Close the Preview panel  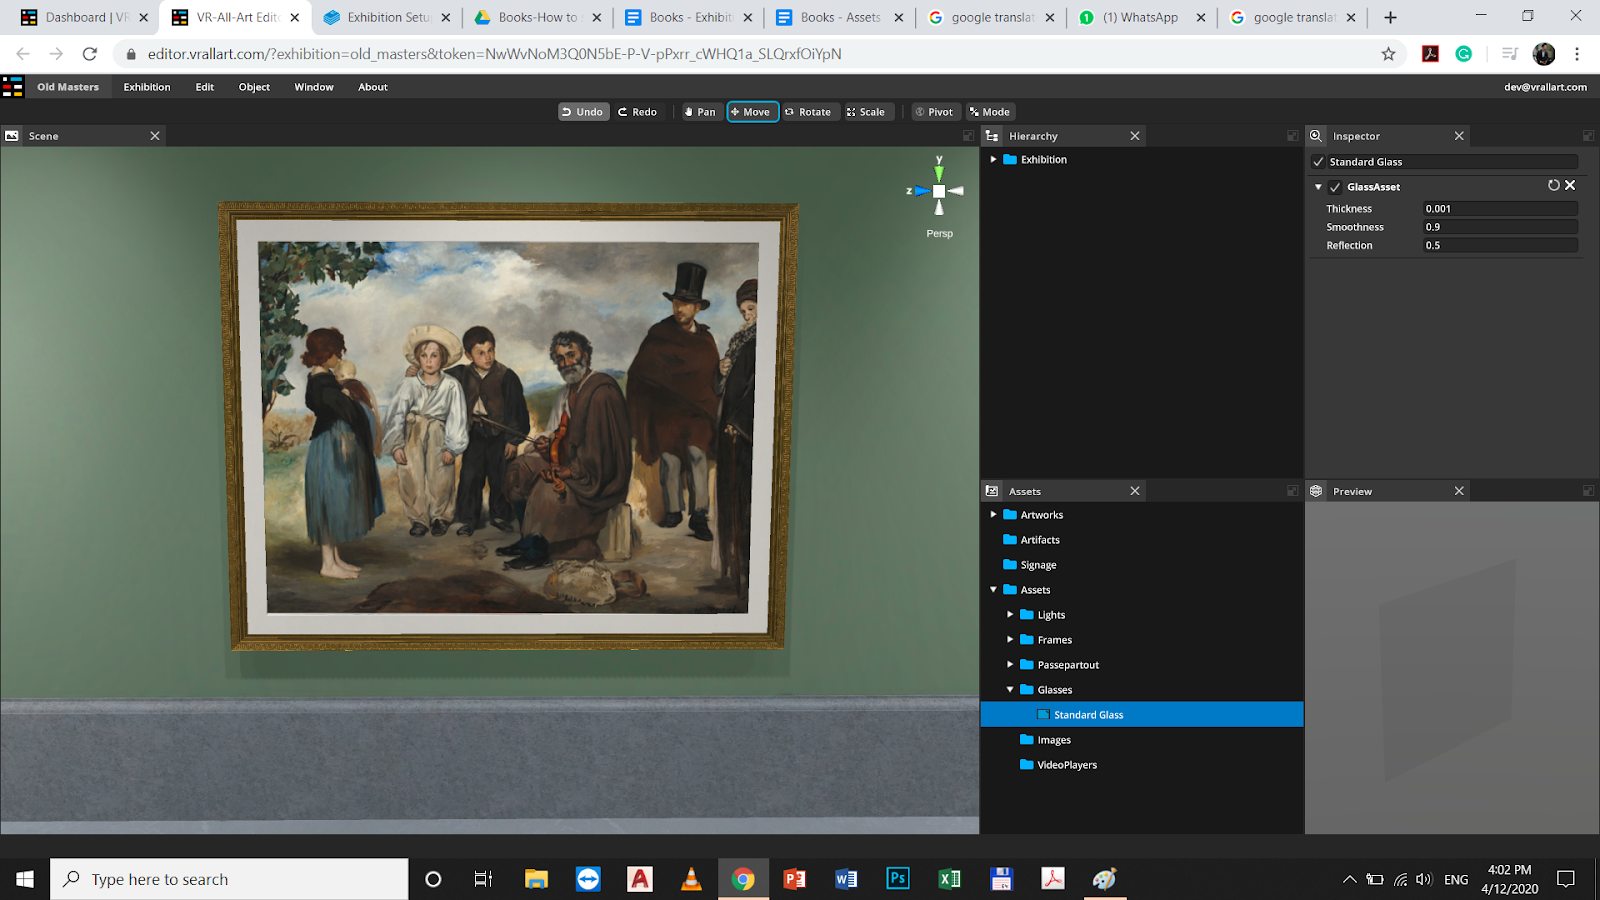coord(1459,491)
